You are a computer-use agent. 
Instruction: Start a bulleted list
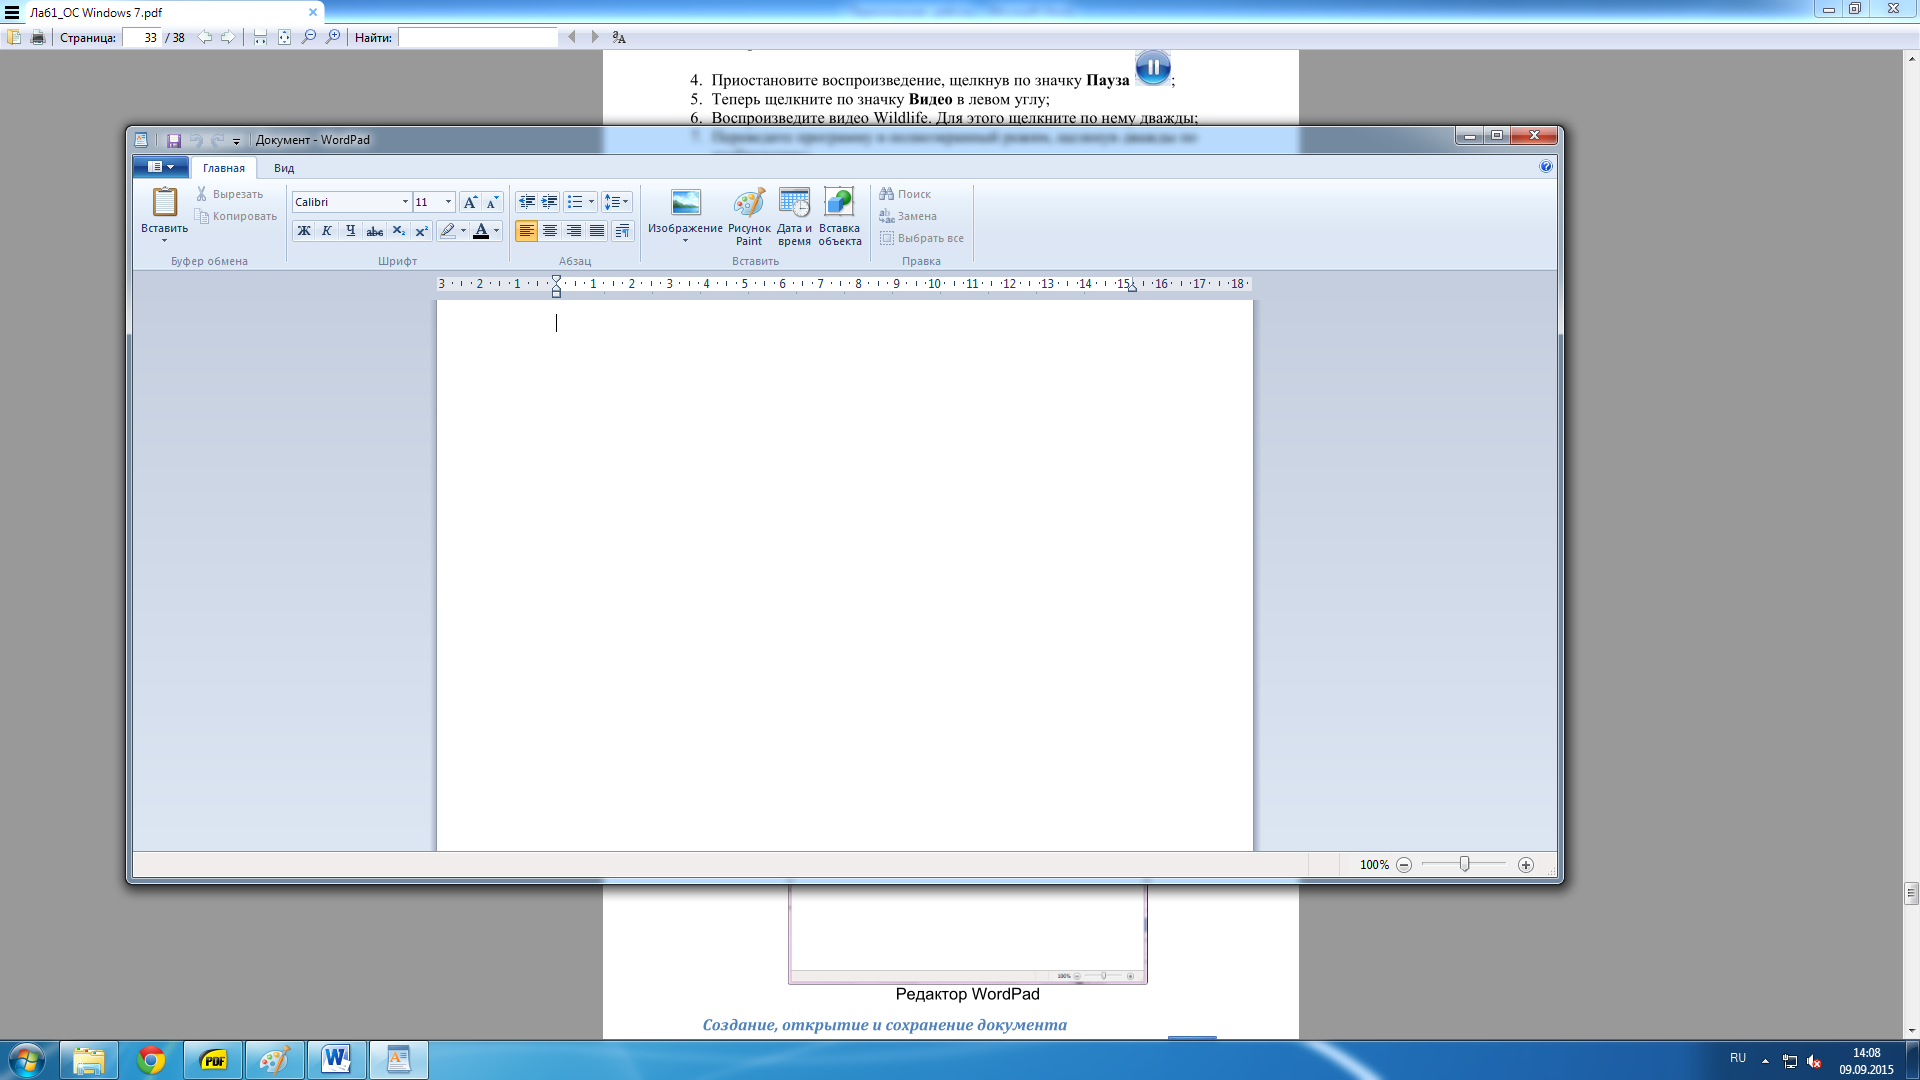[575, 202]
